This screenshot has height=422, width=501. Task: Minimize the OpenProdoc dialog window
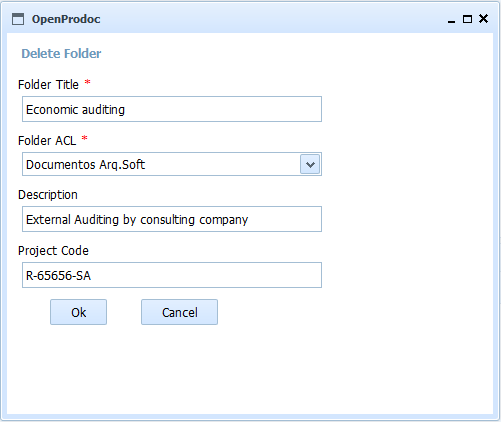(x=451, y=20)
